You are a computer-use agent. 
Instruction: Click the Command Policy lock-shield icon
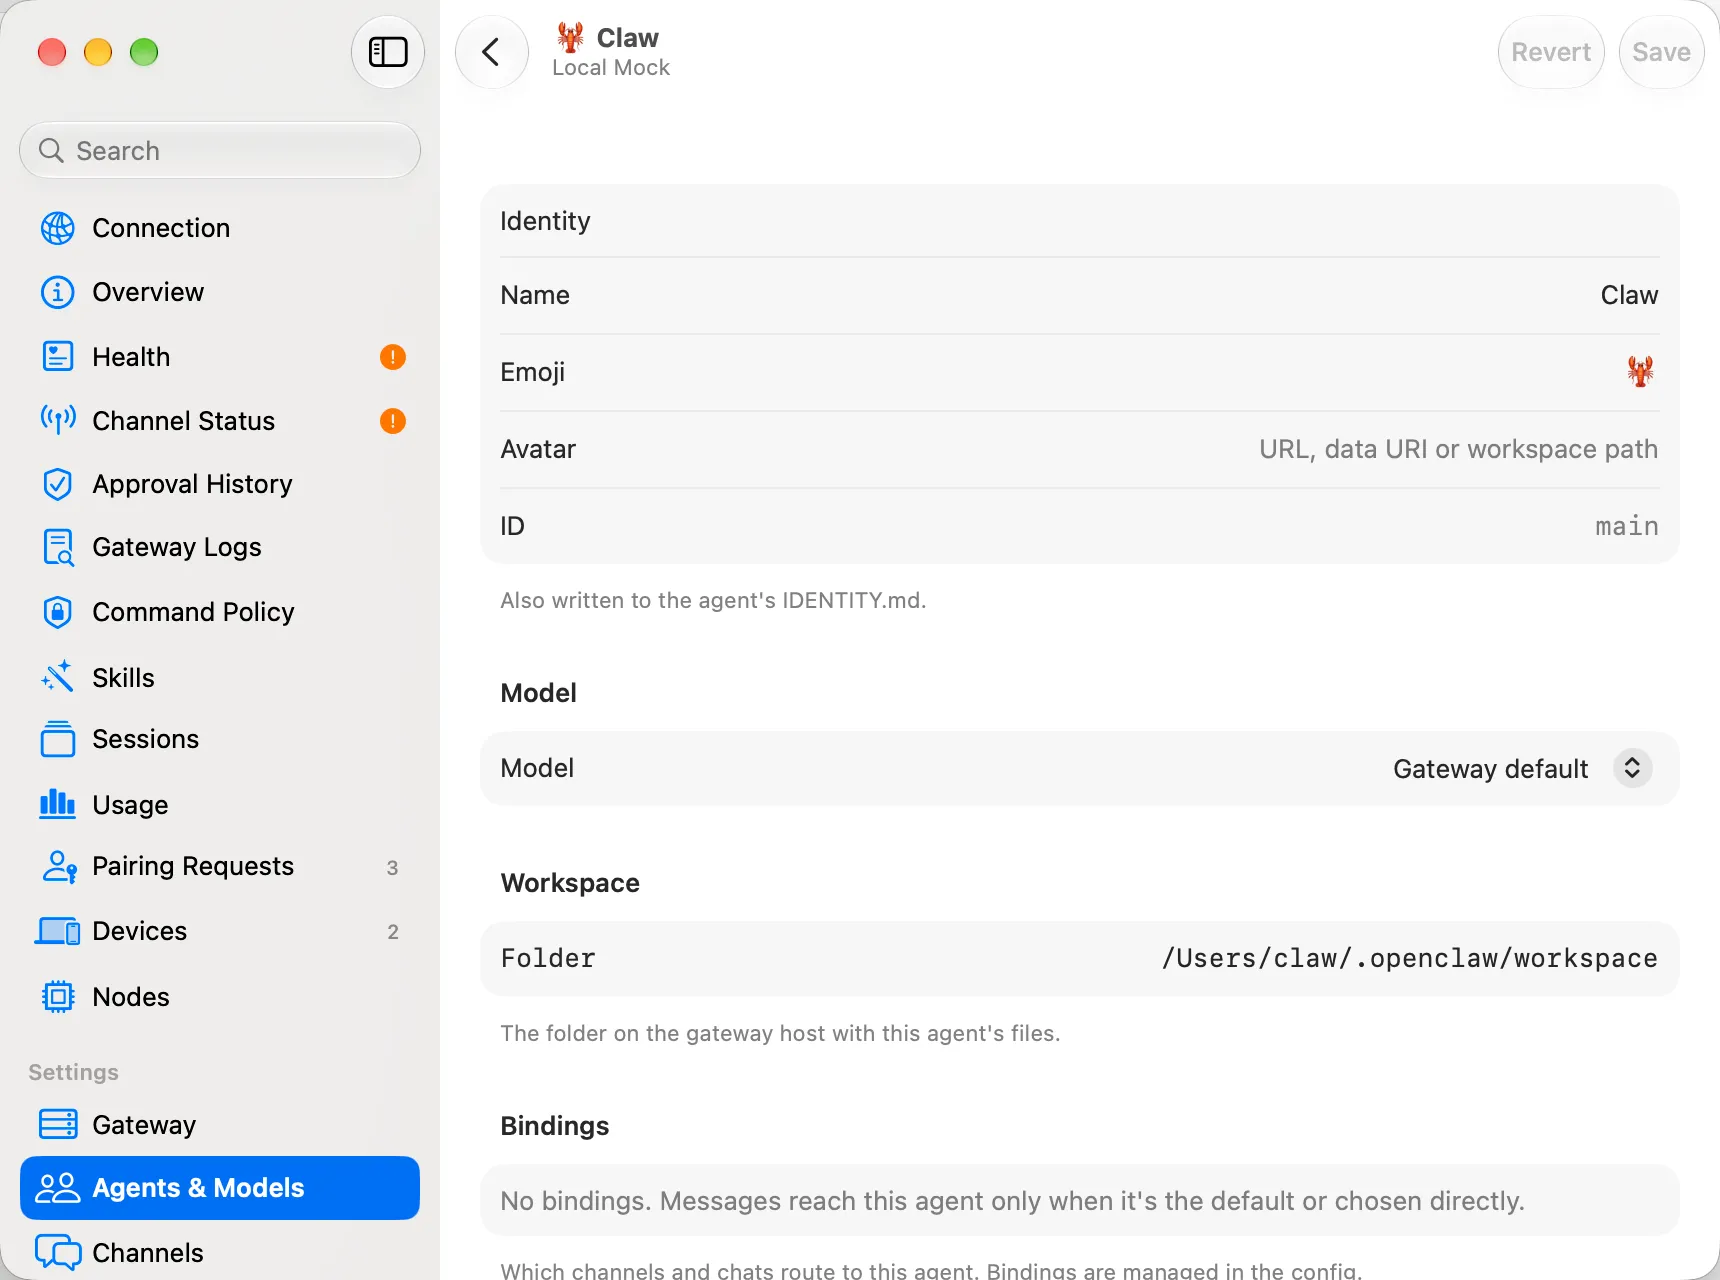tap(58, 612)
